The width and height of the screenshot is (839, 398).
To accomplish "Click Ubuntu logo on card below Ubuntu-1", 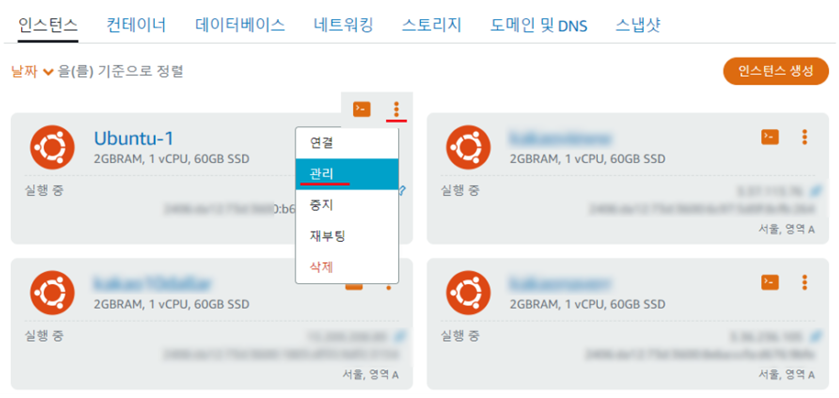I will click(x=52, y=293).
